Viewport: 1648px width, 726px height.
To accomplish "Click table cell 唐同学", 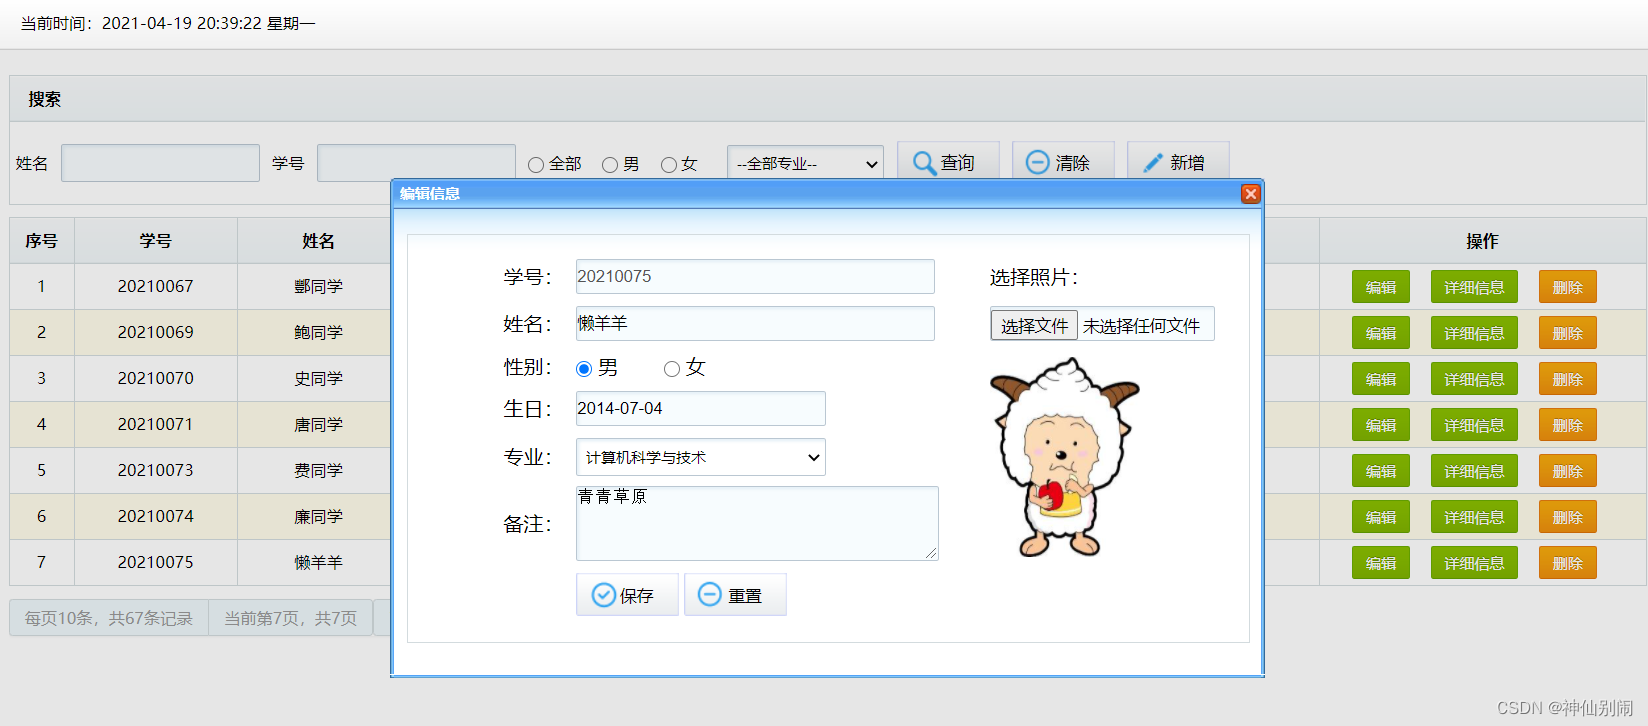I will (x=318, y=424).
